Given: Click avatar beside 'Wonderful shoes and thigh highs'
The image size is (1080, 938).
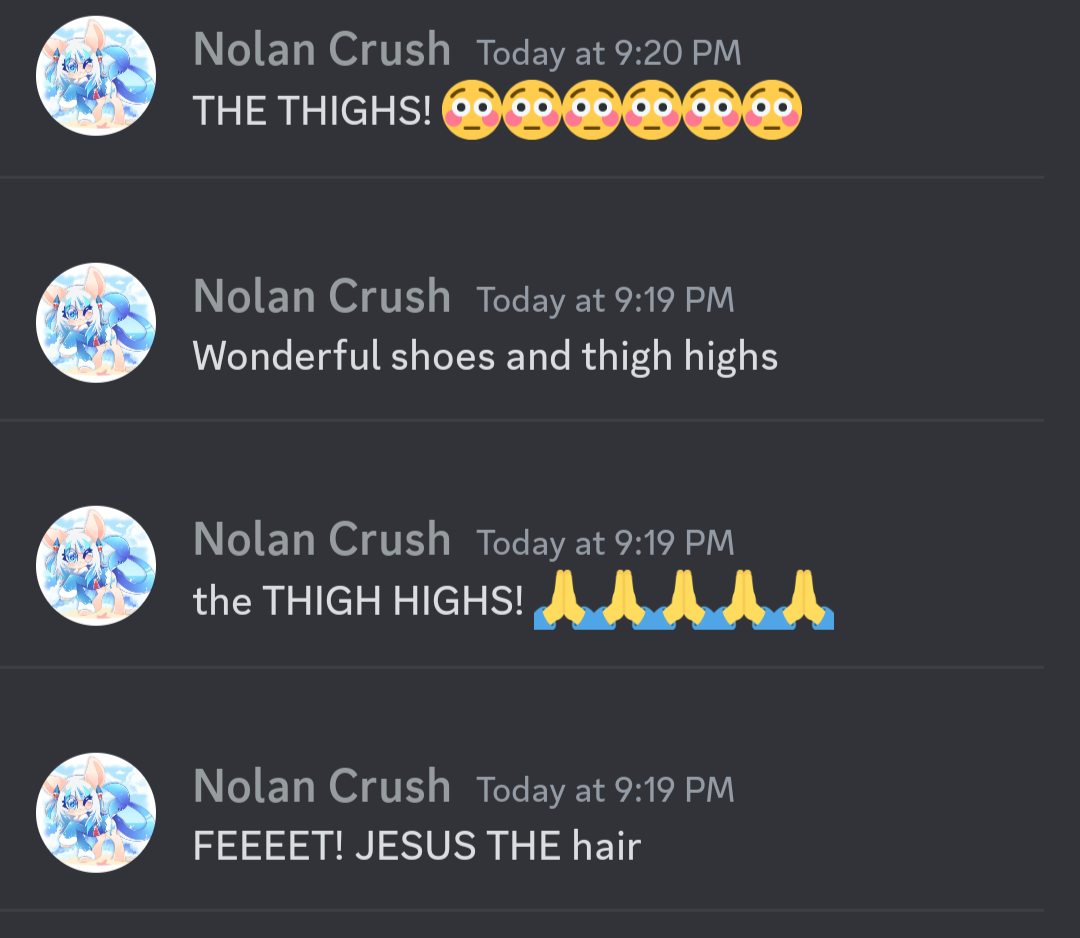Looking at the screenshot, I should click(x=96, y=322).
